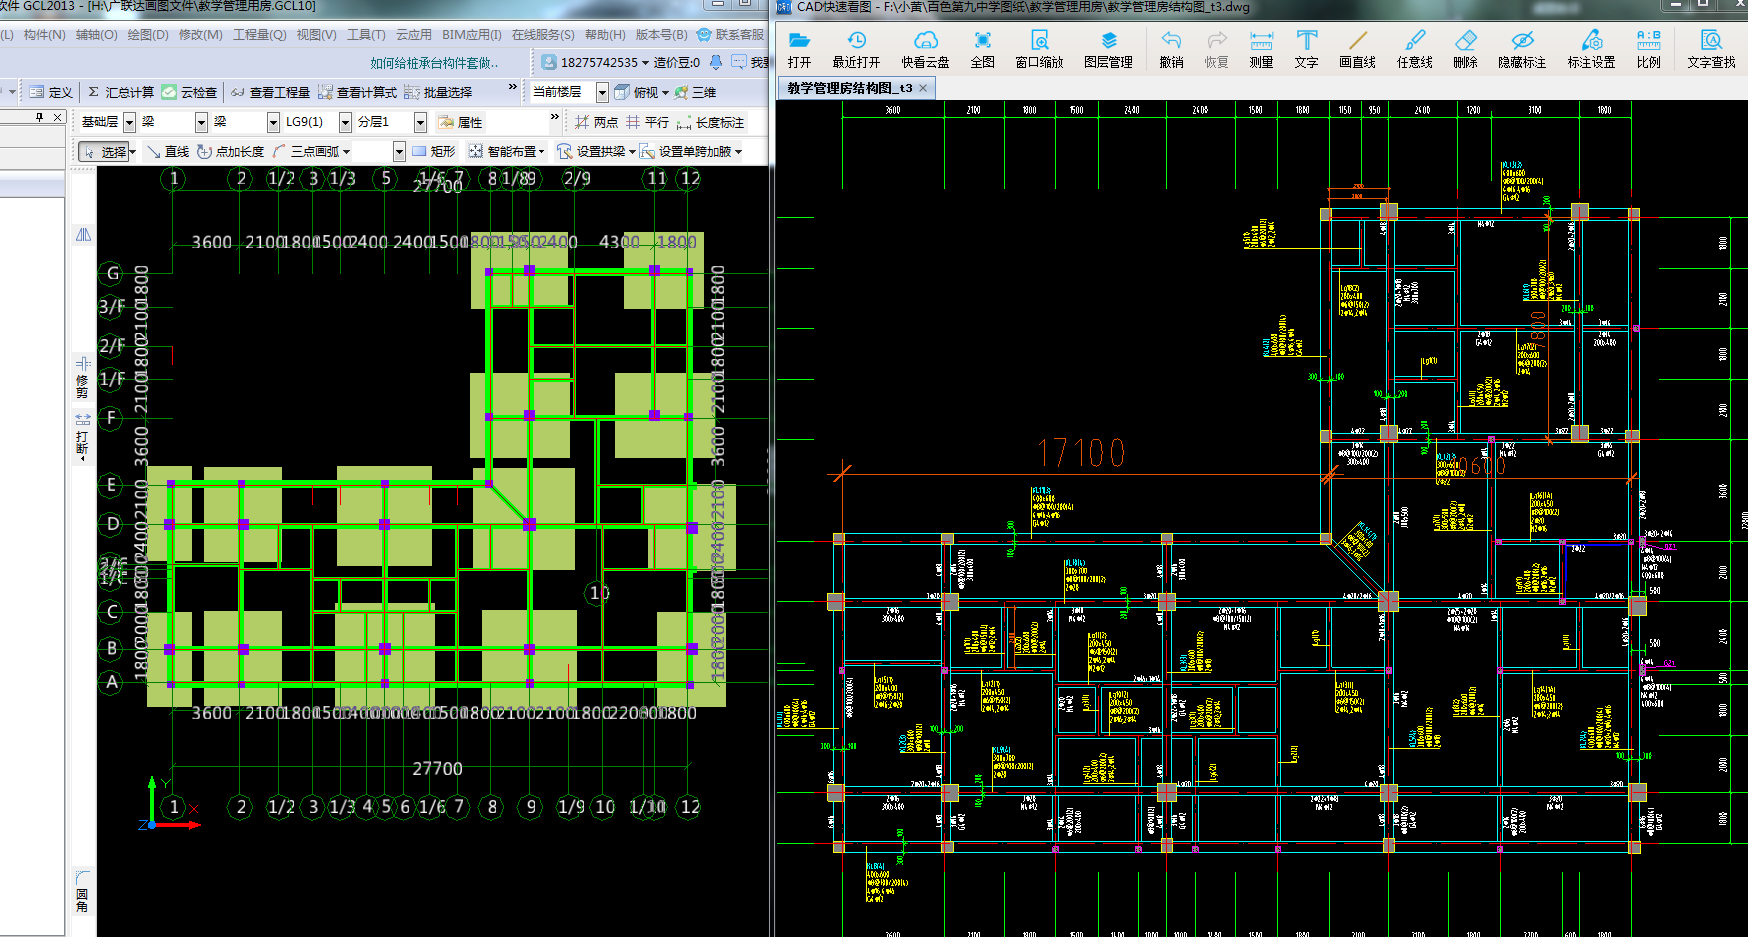Viewport: 1748px width, 937px height.
Task: Click the 定义 define button
Action: tap(51, 92)
